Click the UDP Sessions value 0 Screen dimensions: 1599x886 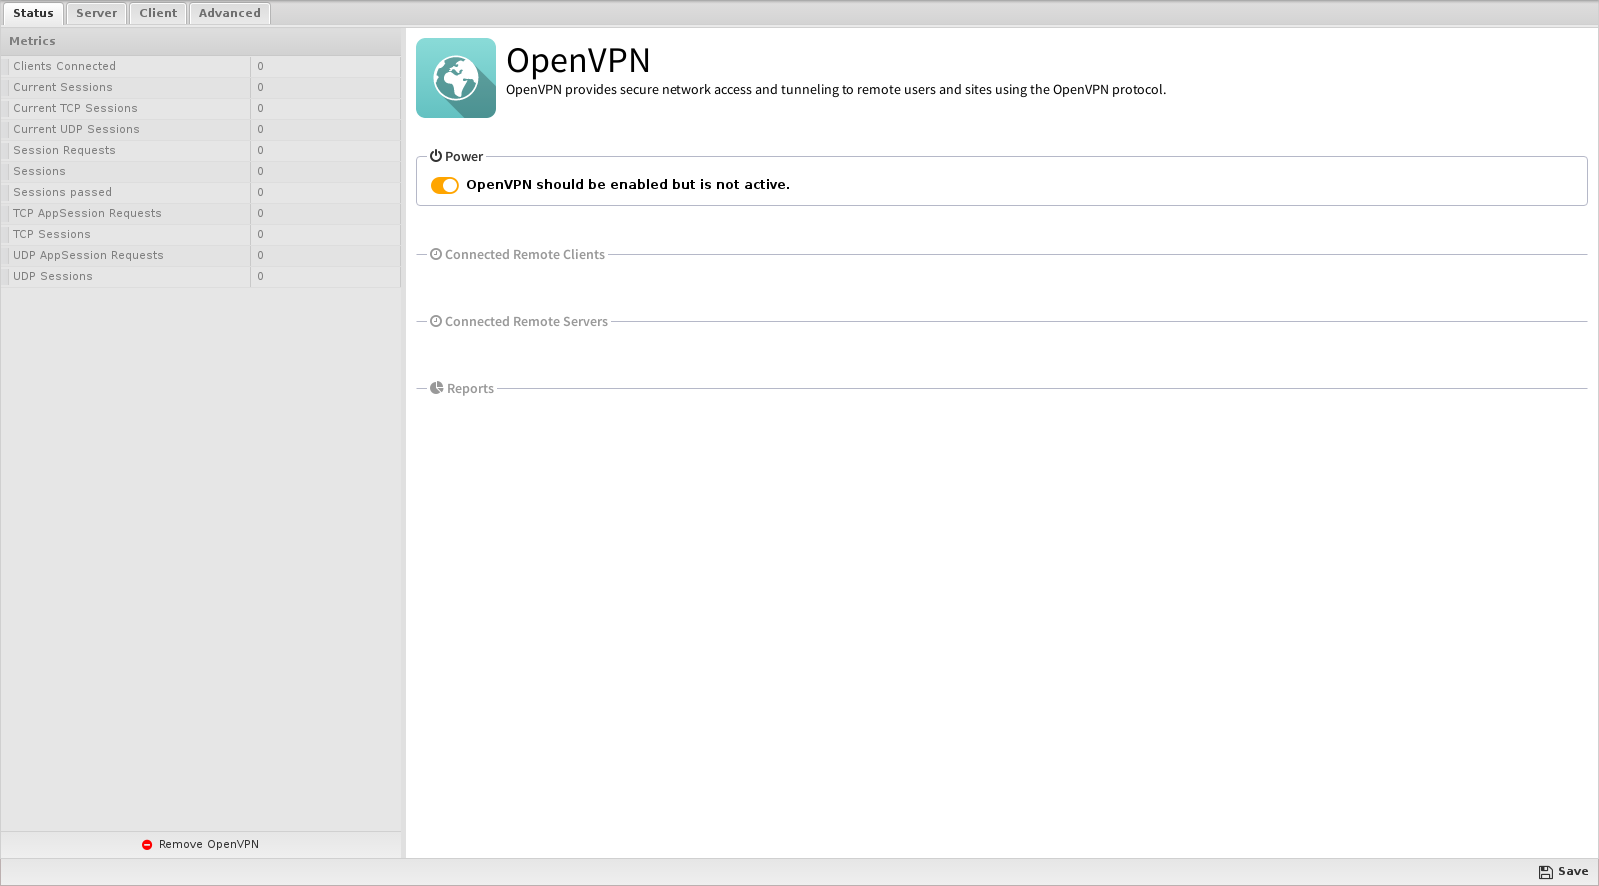click(261, 276)
